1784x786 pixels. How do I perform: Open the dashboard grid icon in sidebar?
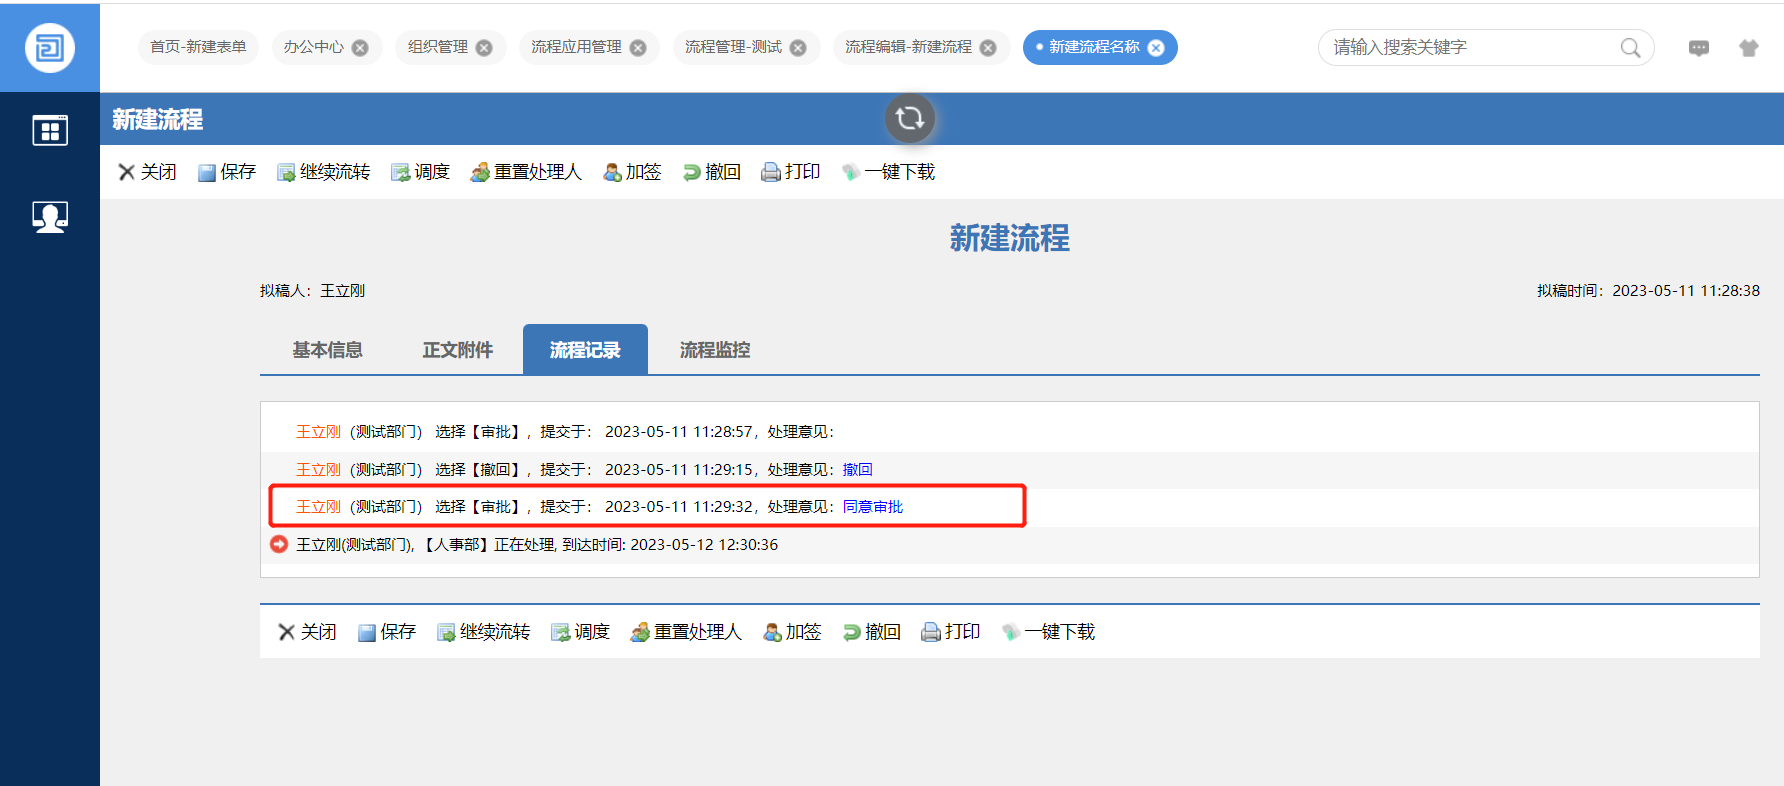pos(50,130)
